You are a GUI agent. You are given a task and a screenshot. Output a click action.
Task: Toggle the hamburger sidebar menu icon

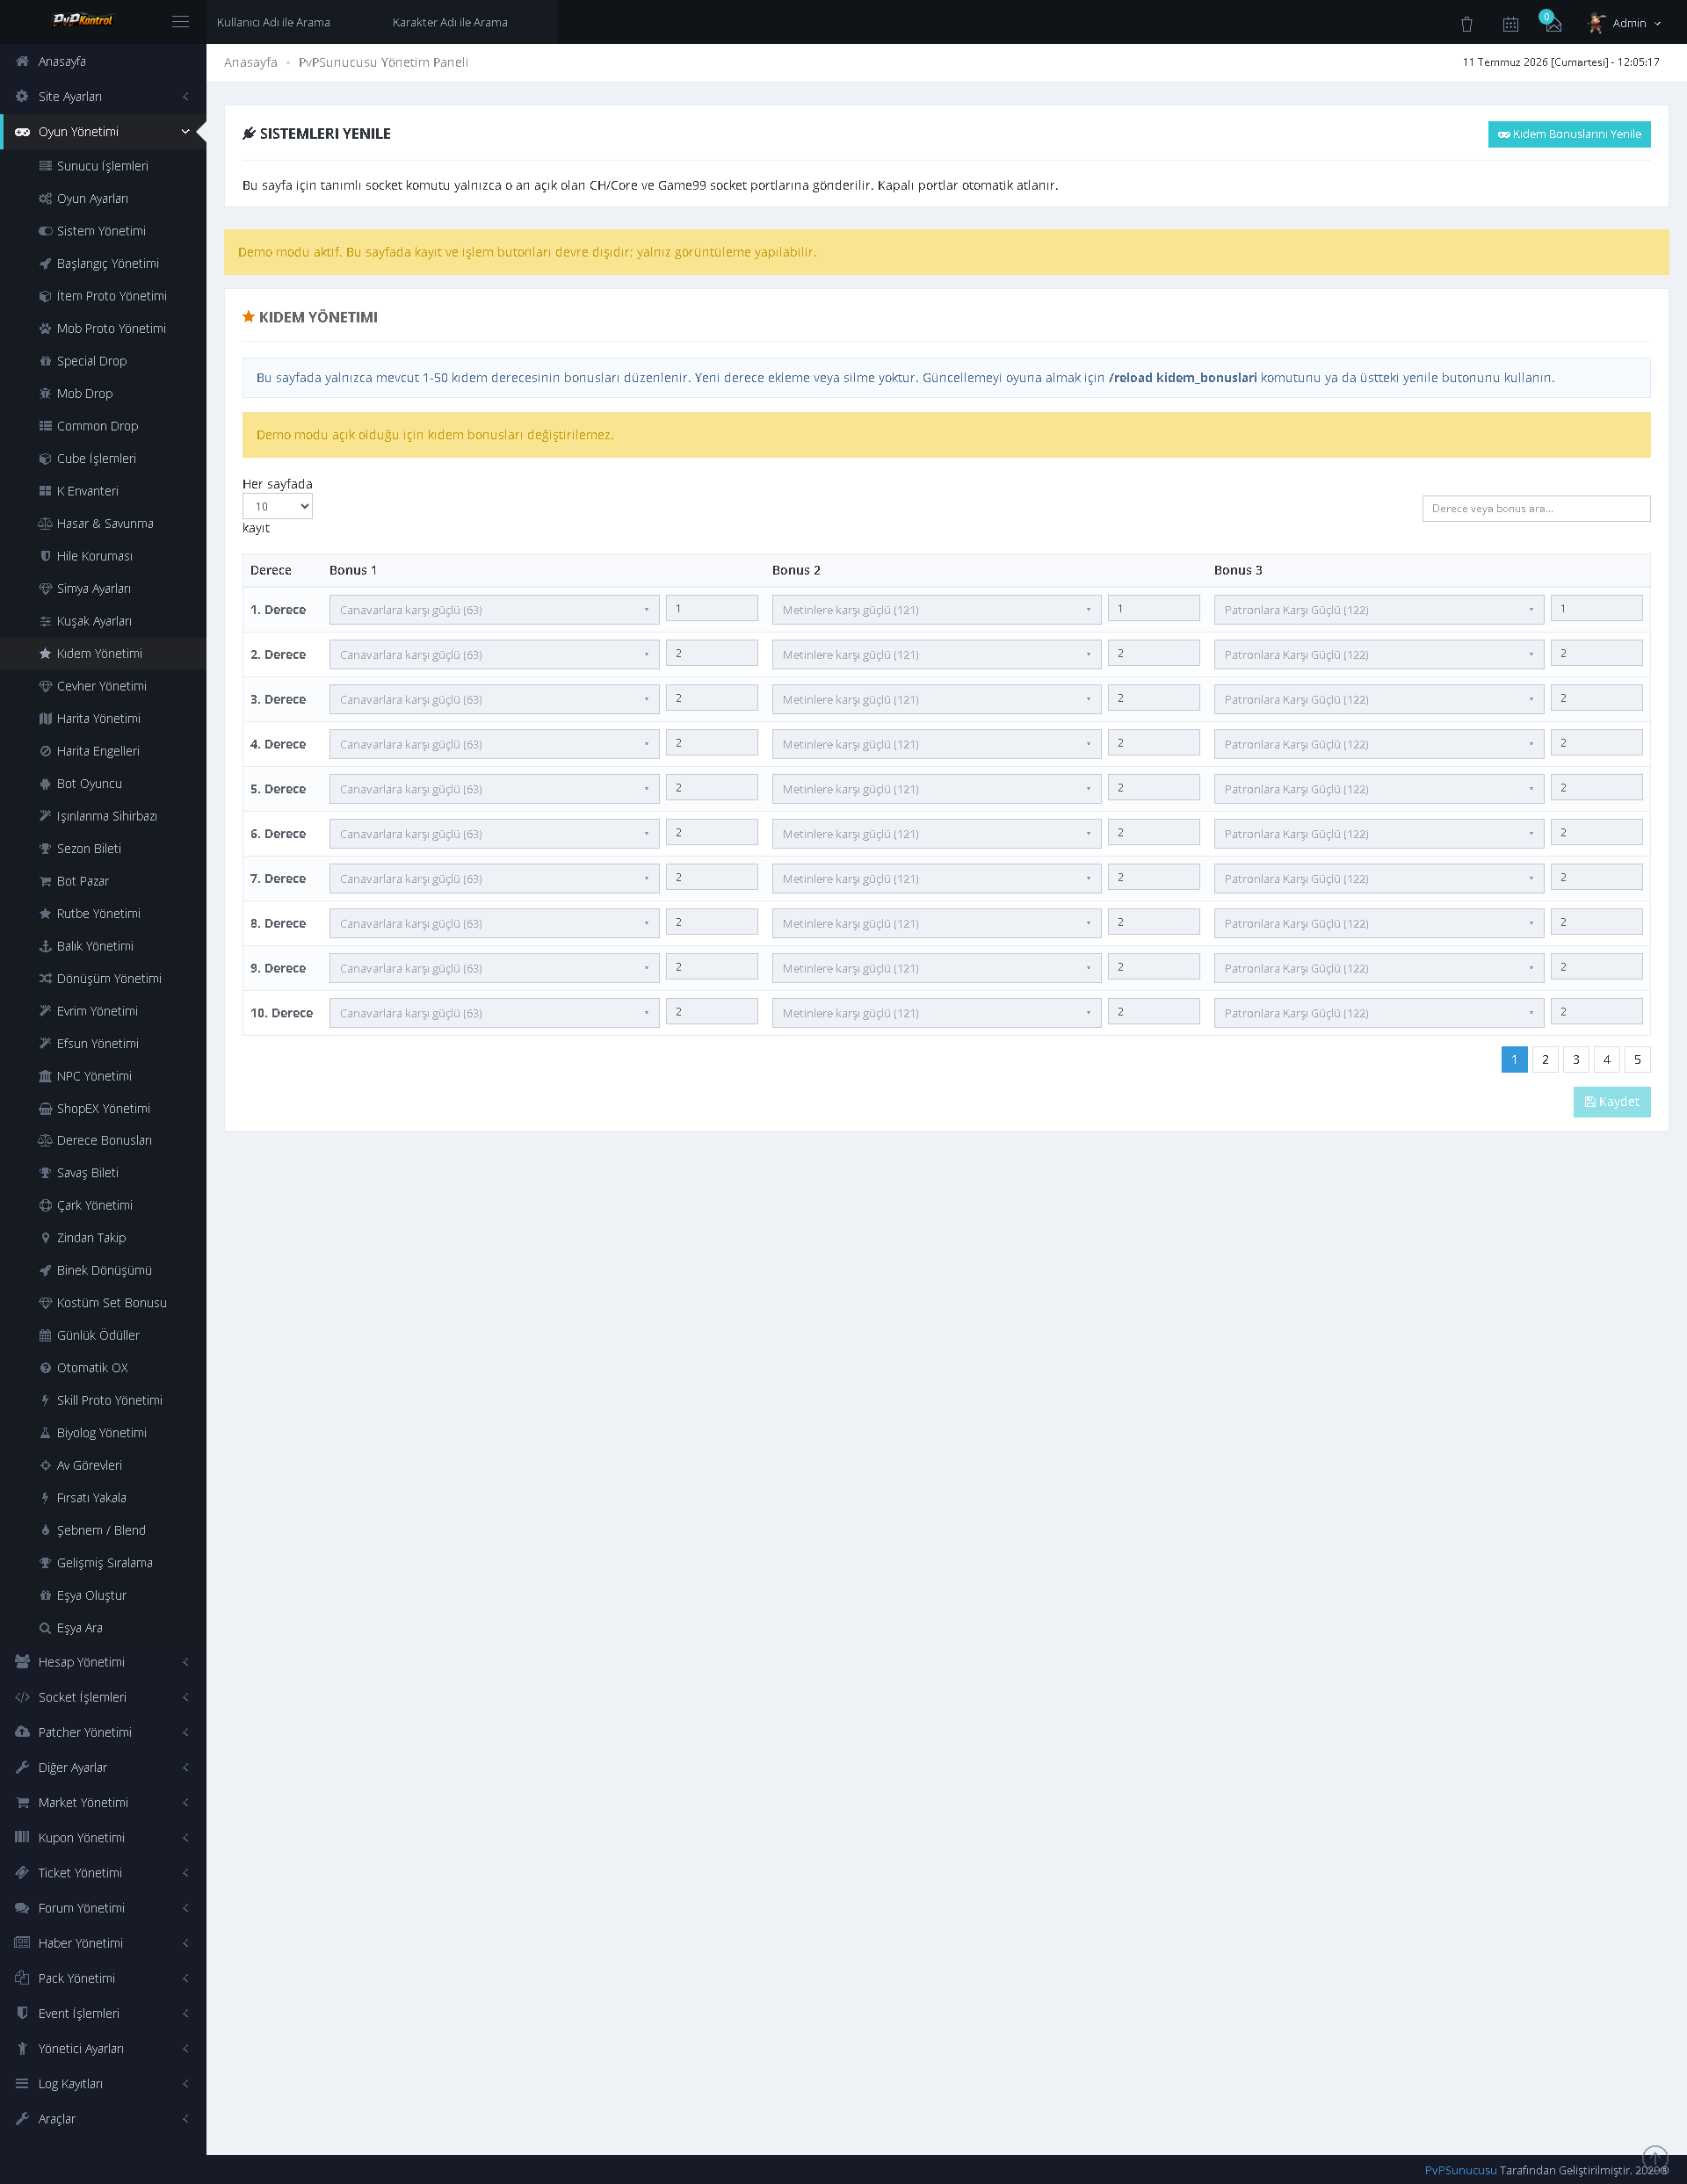point(180,22)
